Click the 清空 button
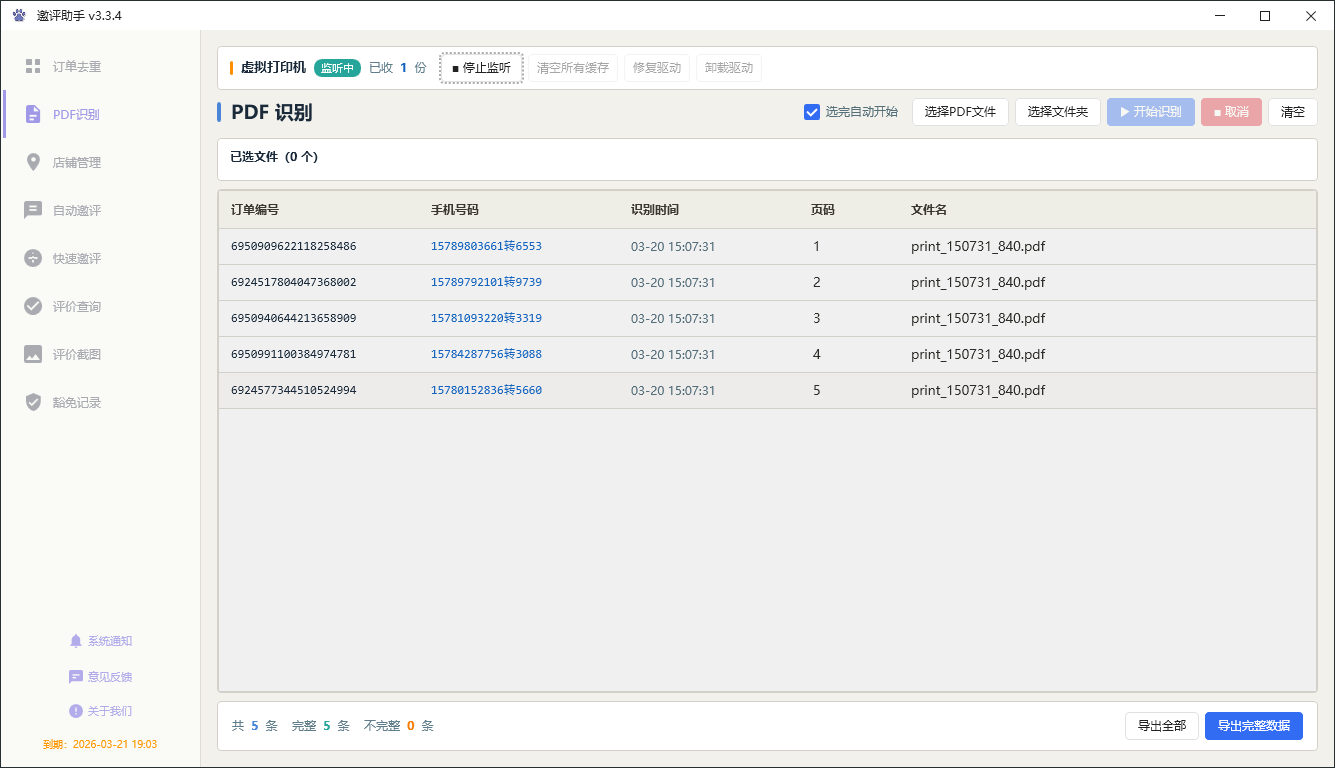Viewport: 1335px width, 768px height. click(x=1293, y=112)
